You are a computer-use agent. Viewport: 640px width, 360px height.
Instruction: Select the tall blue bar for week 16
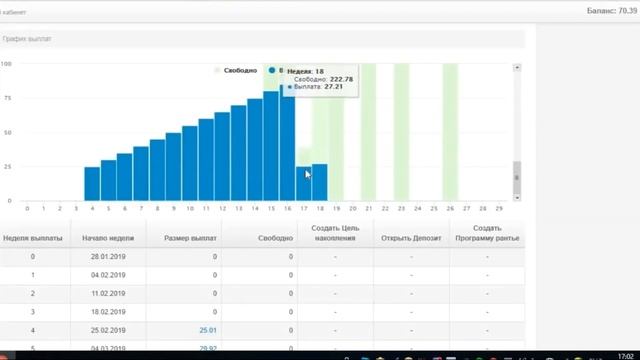pos(287,143)
